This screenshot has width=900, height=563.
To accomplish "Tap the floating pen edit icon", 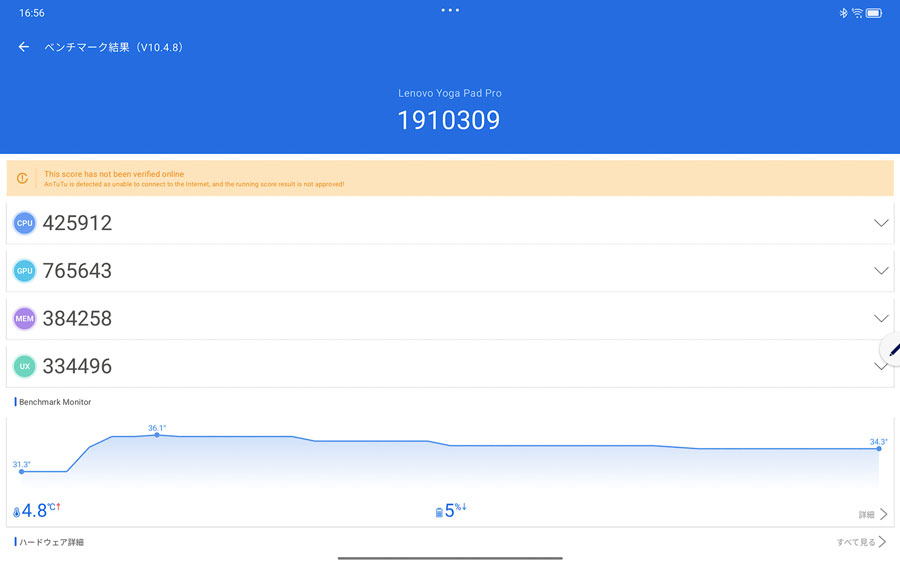I will (892, 349).
